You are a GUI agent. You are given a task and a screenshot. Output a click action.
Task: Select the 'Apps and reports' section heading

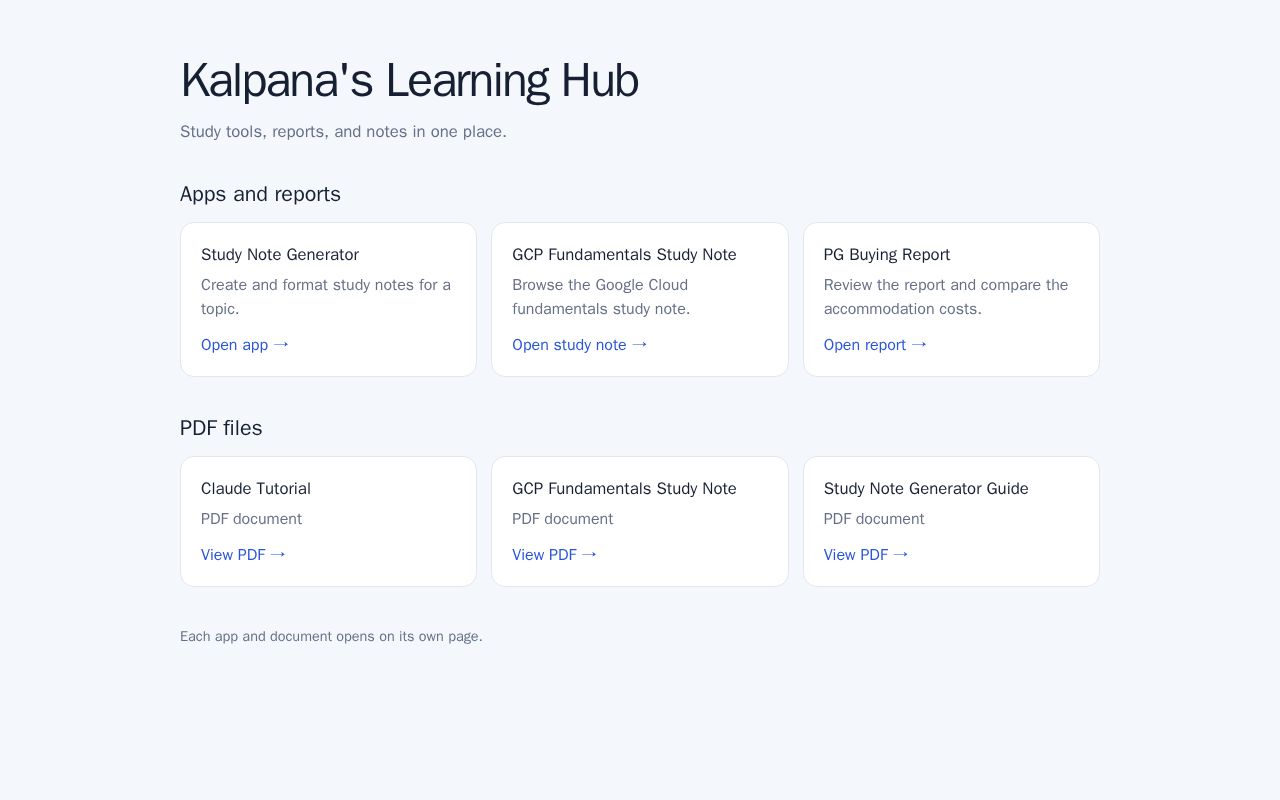click(x=260, y=194)
